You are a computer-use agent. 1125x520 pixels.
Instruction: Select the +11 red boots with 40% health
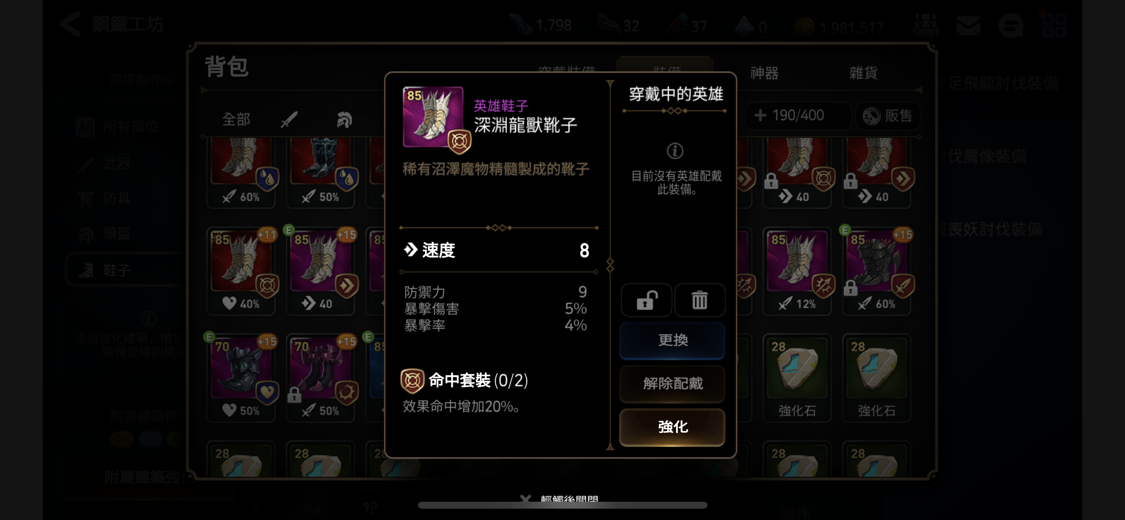[x=244, y=271]
